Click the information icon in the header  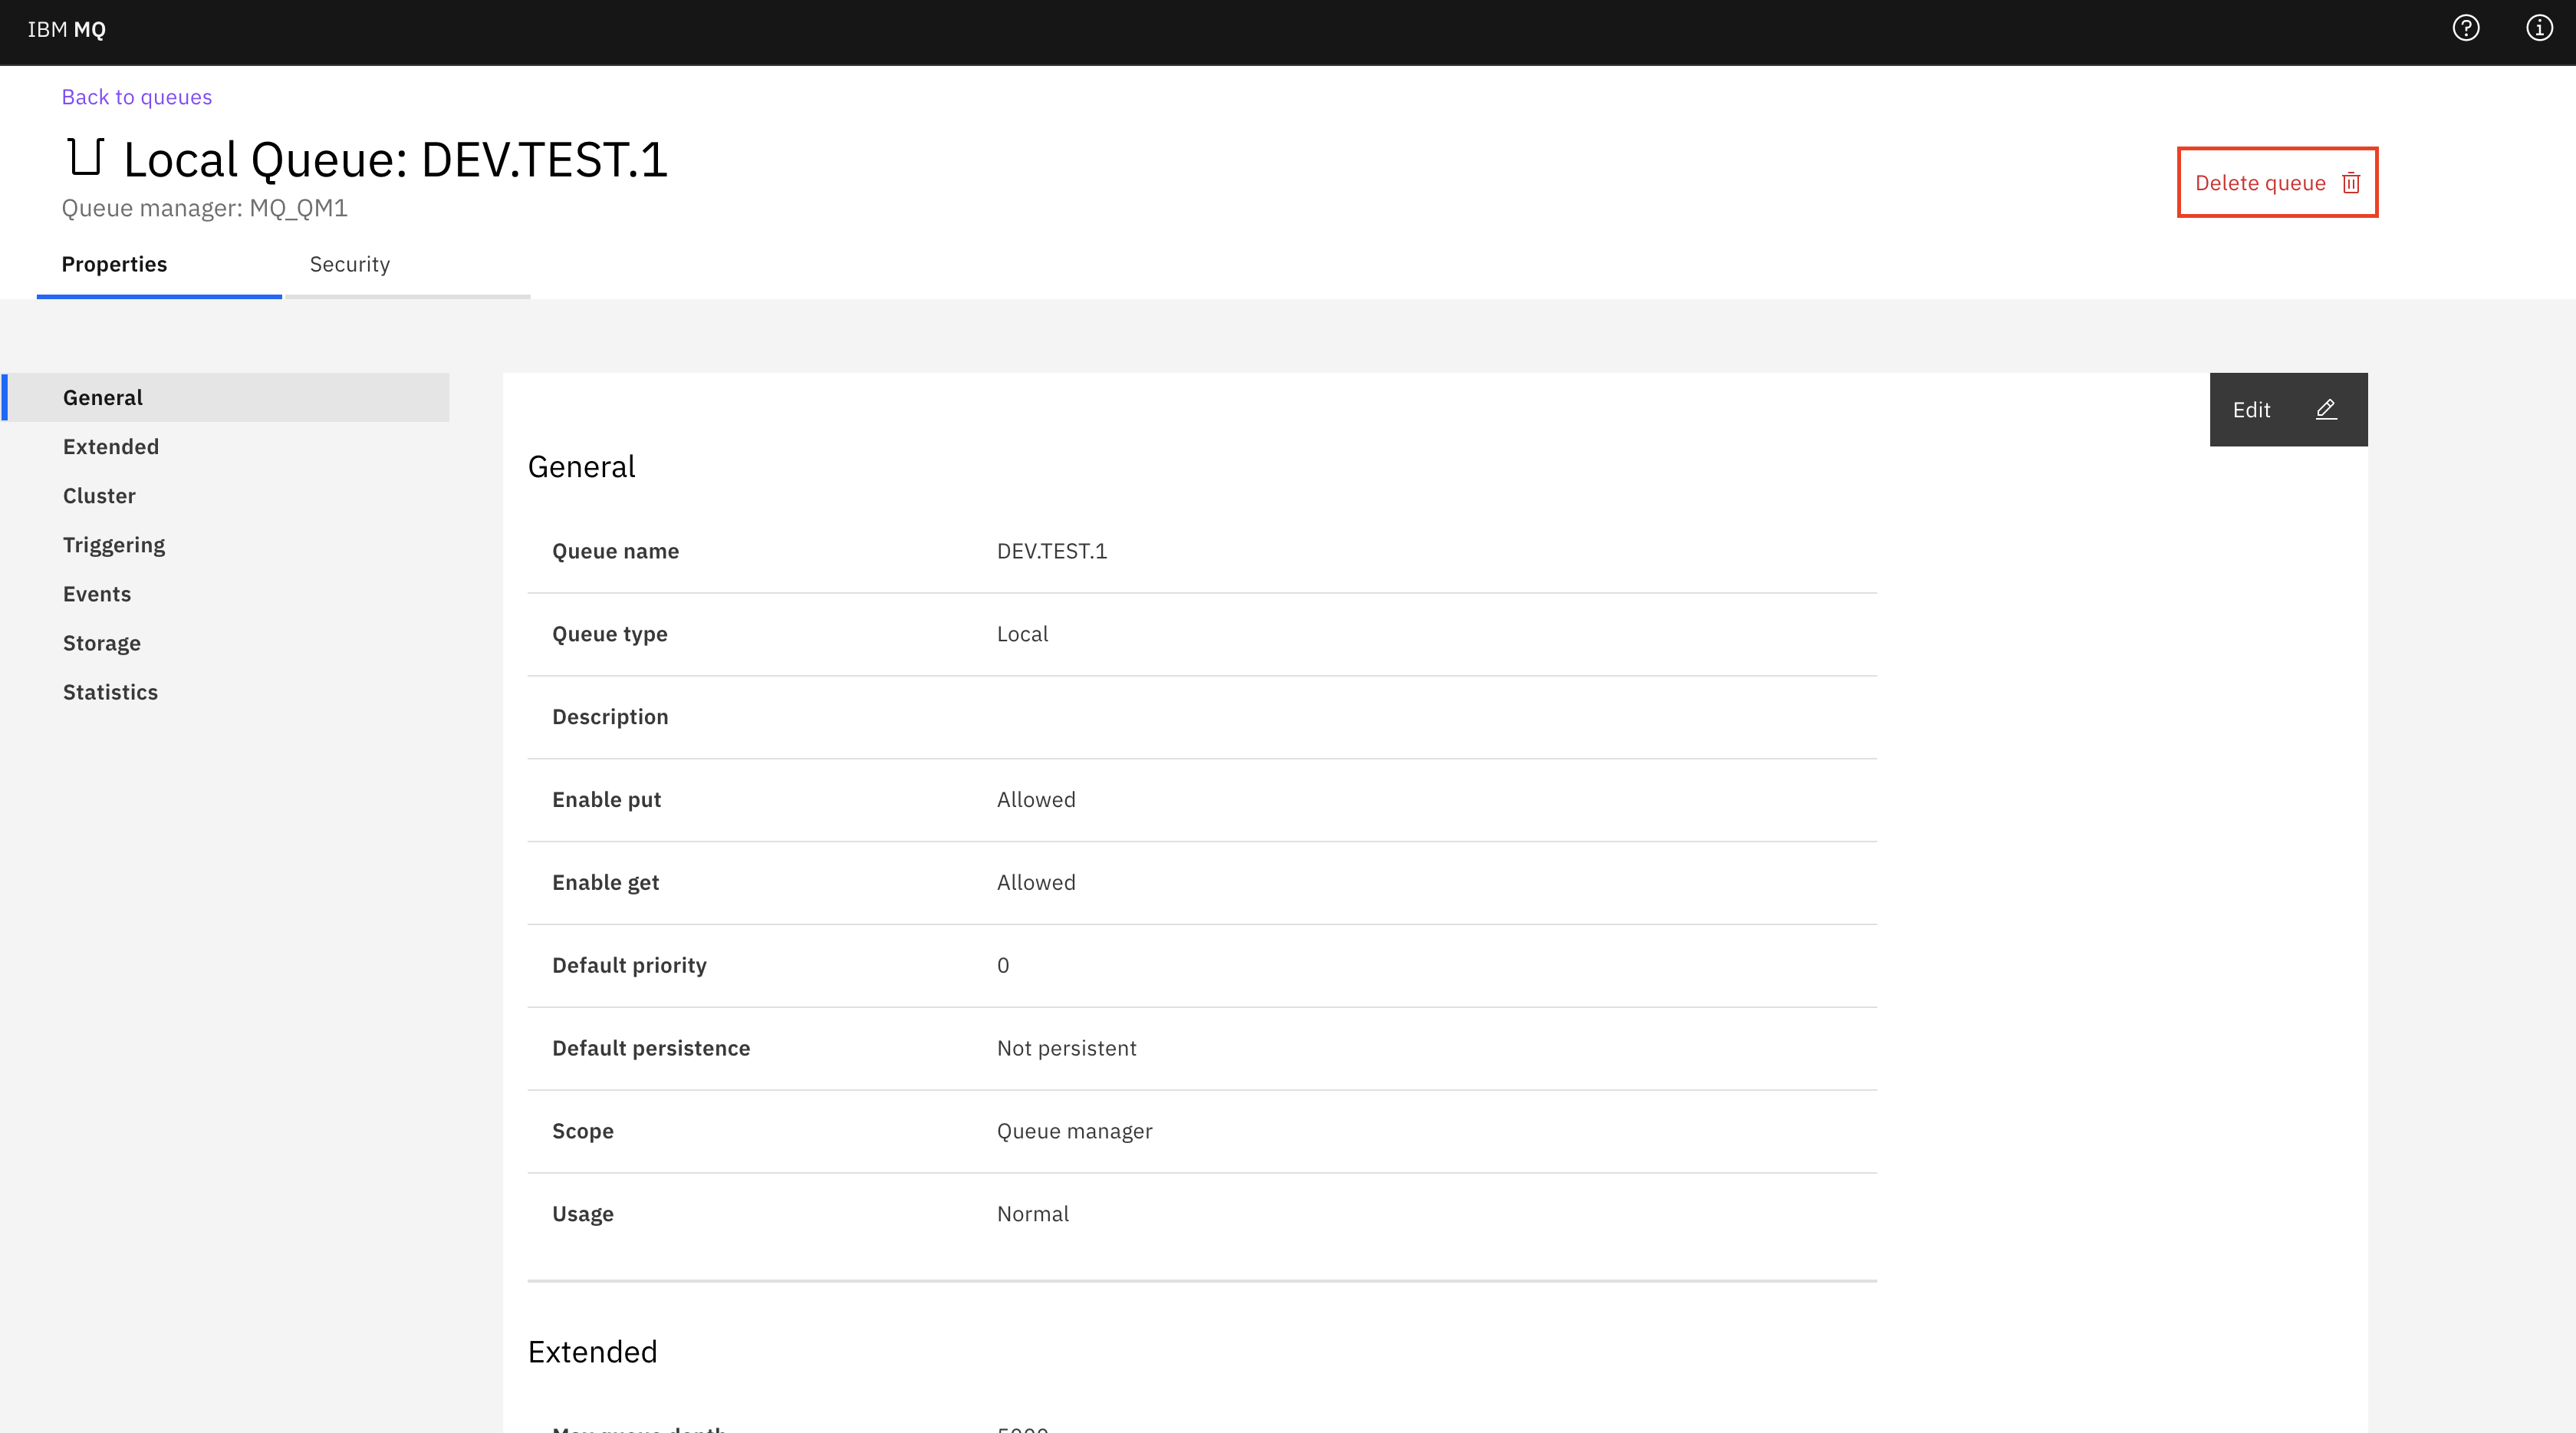tap(2539, 28)
